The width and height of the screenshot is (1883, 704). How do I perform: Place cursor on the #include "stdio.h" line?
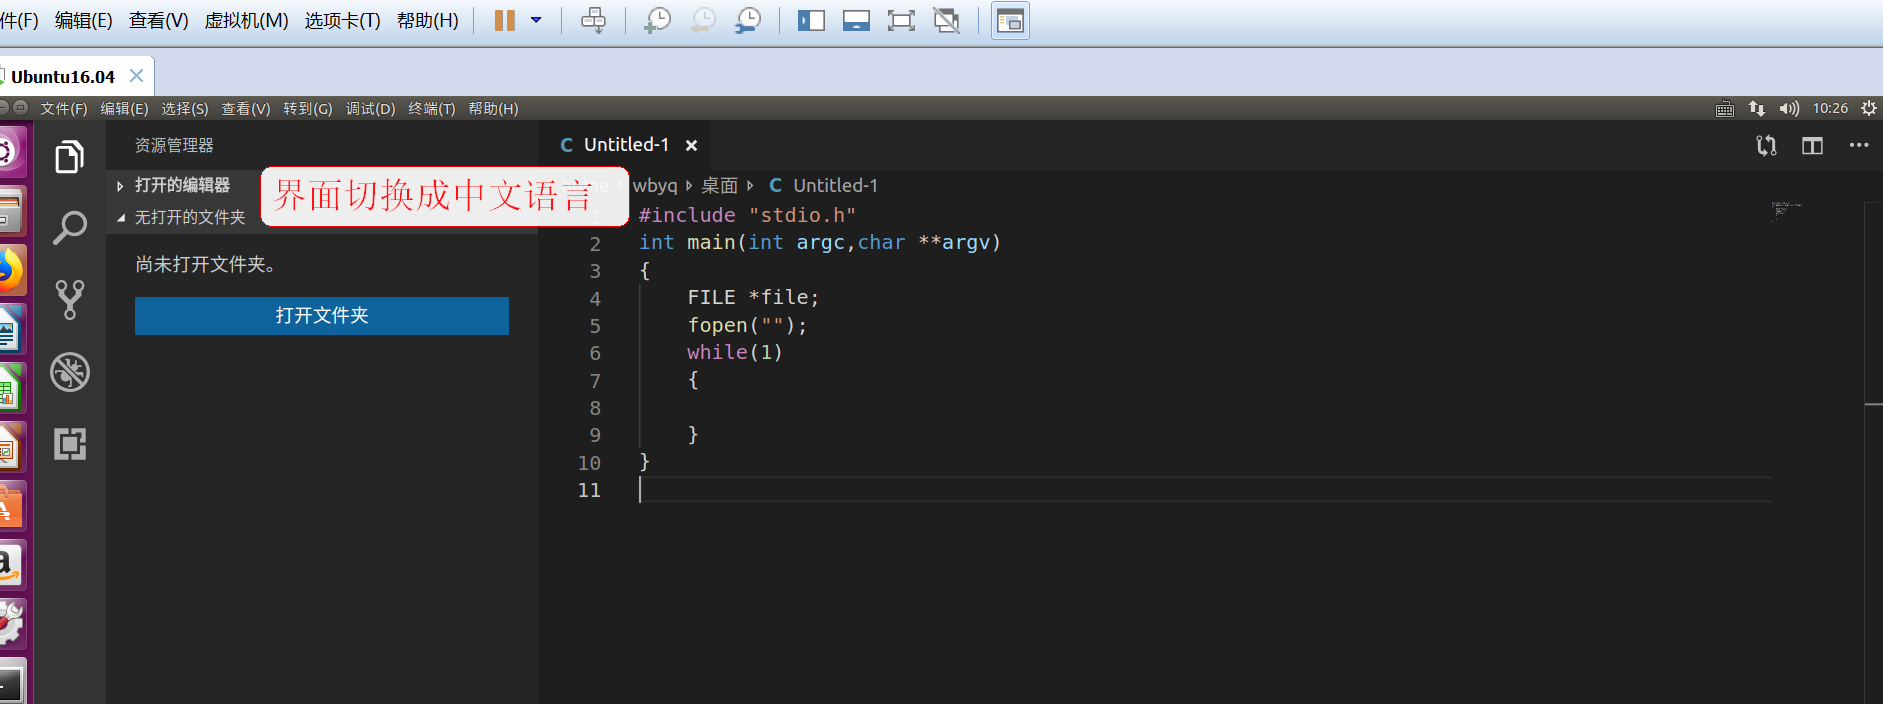(x=747, y=216)
